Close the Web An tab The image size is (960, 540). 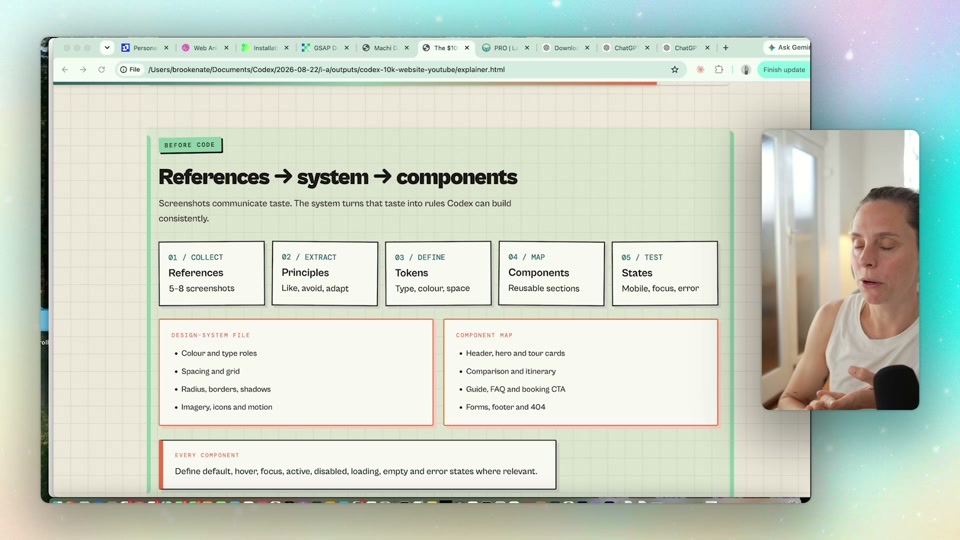tap(226, 48)
